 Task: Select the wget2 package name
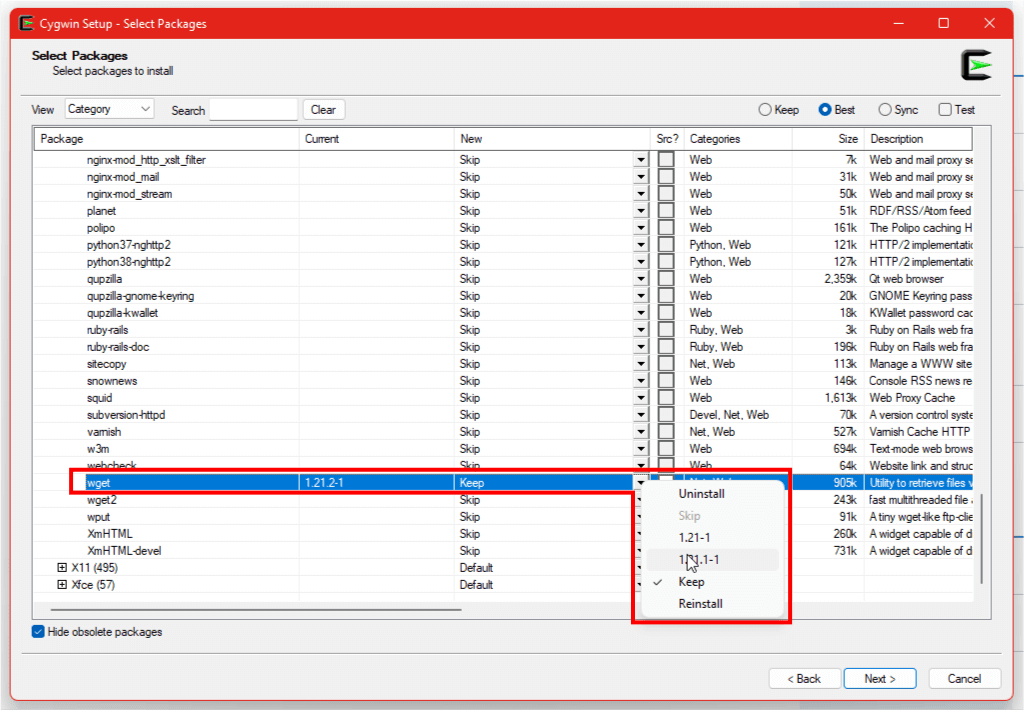[102, 500]
